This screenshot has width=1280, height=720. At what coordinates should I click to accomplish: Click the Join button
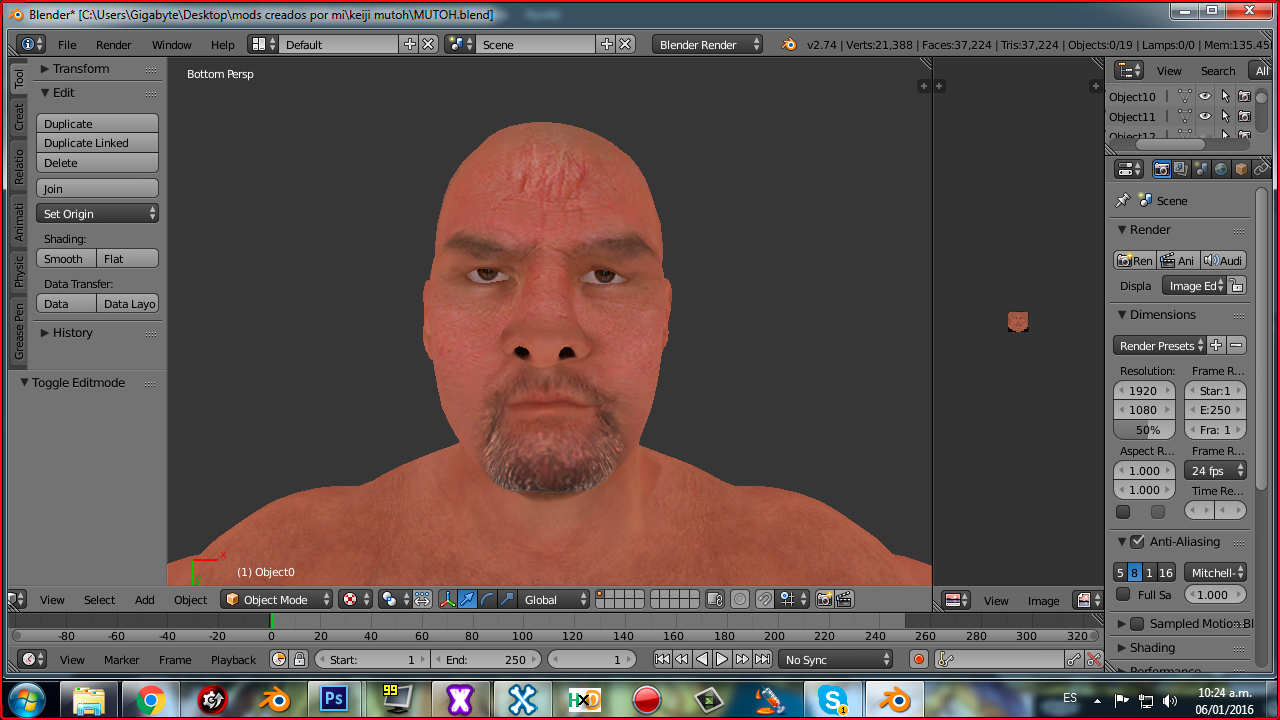(98, 188)
